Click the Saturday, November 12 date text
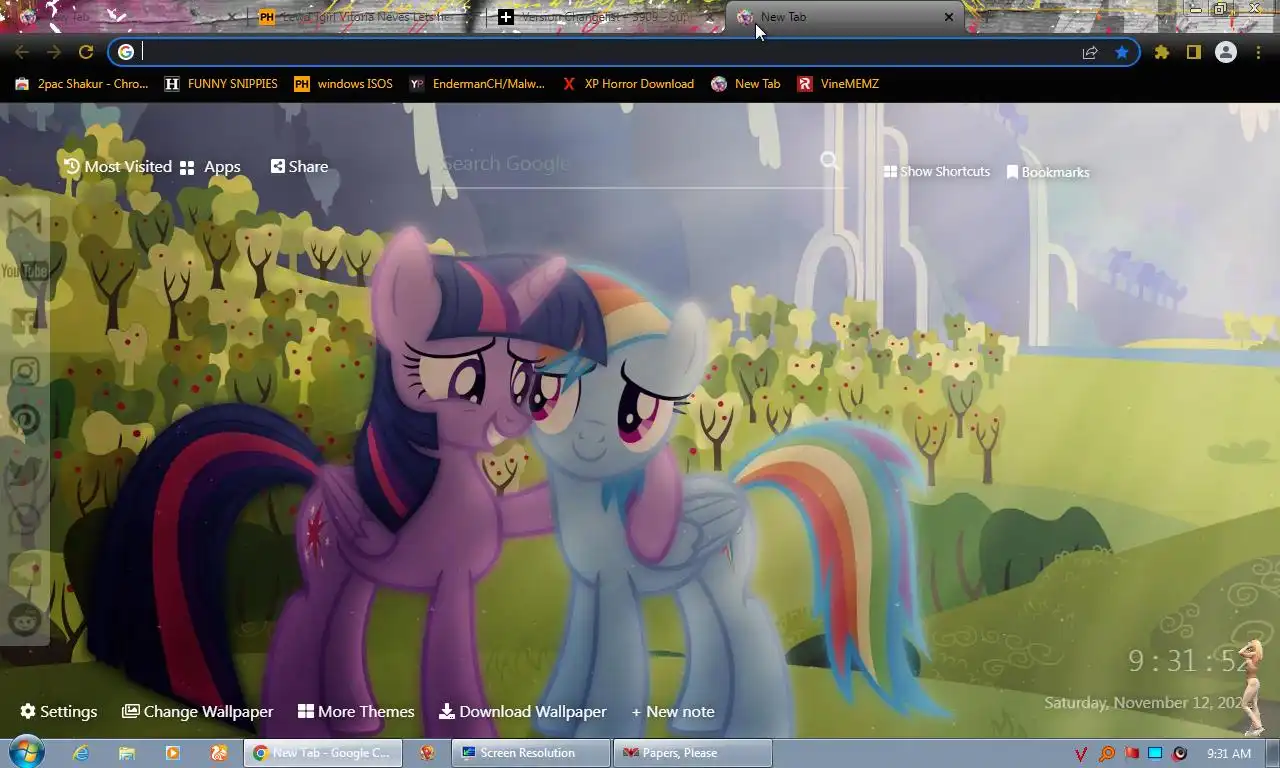The width and height of the screenshot is (1280, 768). pyautogui.click(x=1147, y=703)
